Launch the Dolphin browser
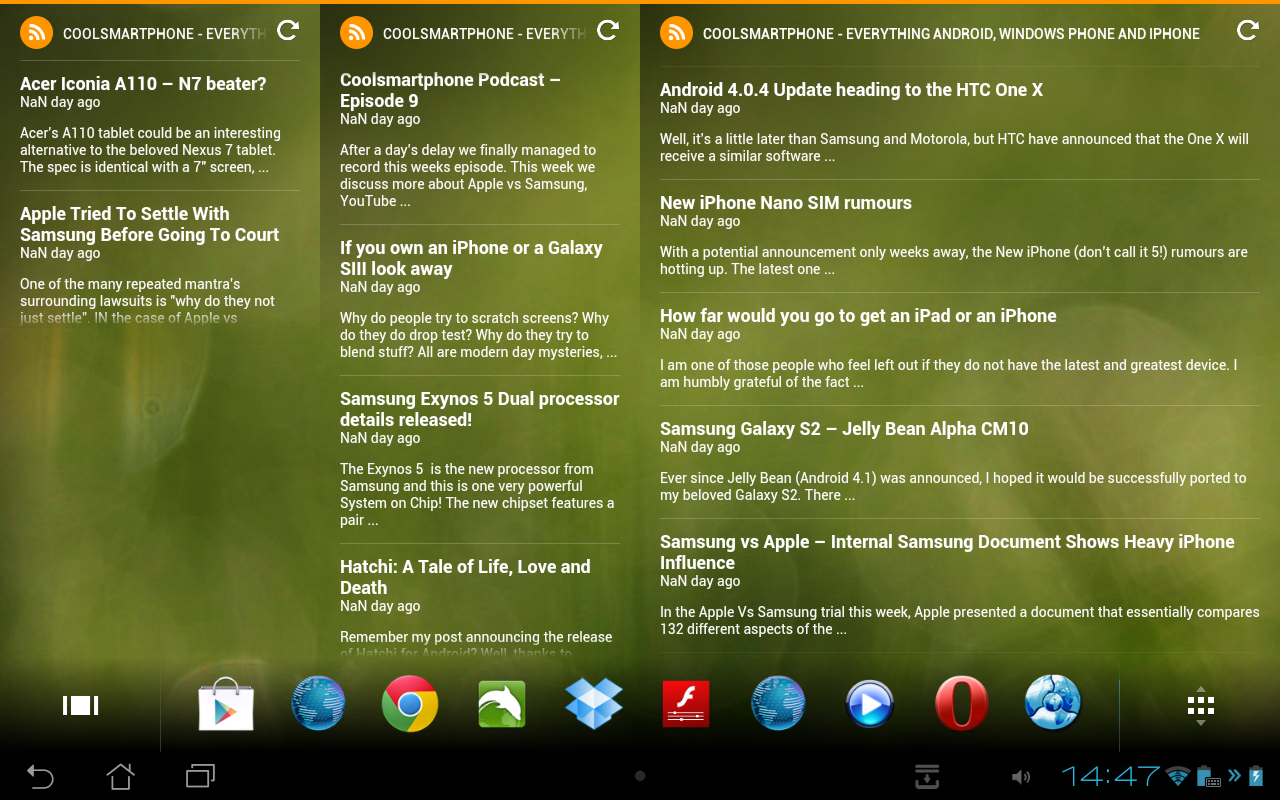The width and height of the screenshot is (1280, 800). coord(502,704)
